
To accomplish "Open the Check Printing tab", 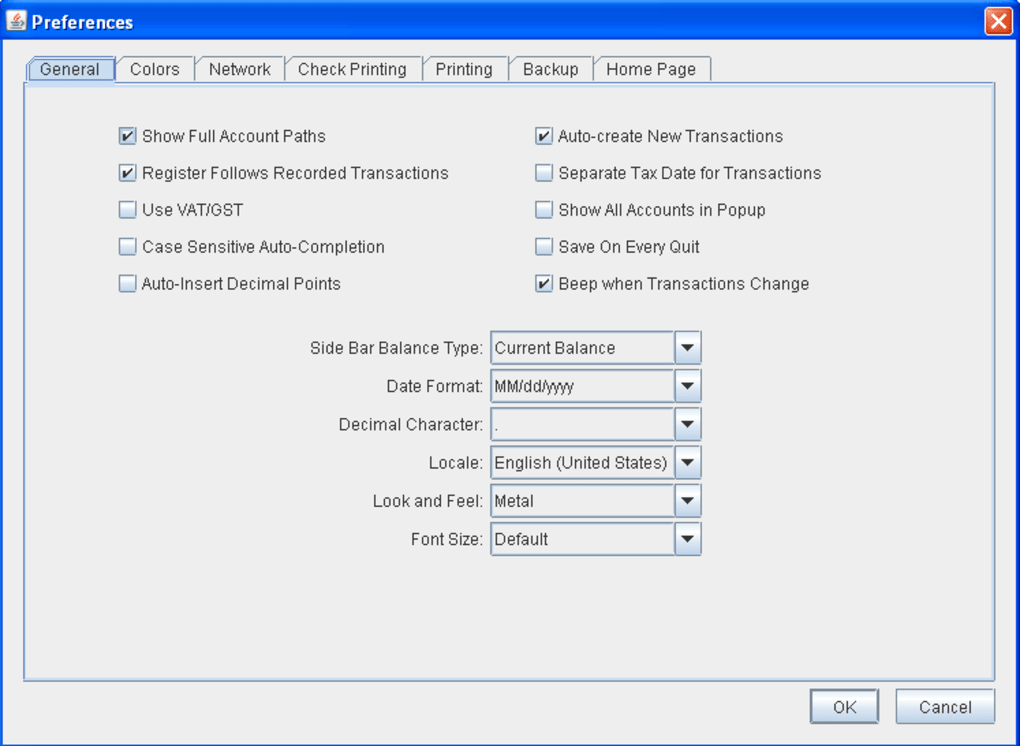I will coord(352,69).
